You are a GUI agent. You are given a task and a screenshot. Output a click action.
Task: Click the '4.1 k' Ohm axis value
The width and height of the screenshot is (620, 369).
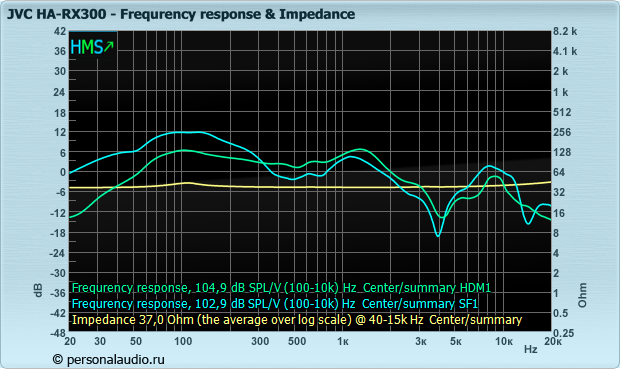coord(565,51)
